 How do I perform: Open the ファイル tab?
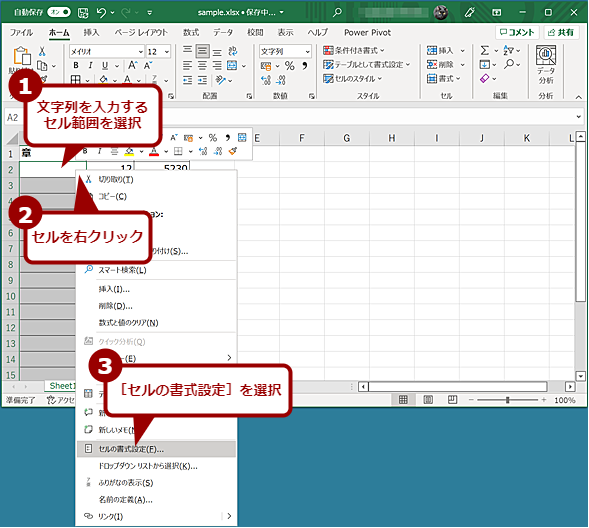(21, 33)
